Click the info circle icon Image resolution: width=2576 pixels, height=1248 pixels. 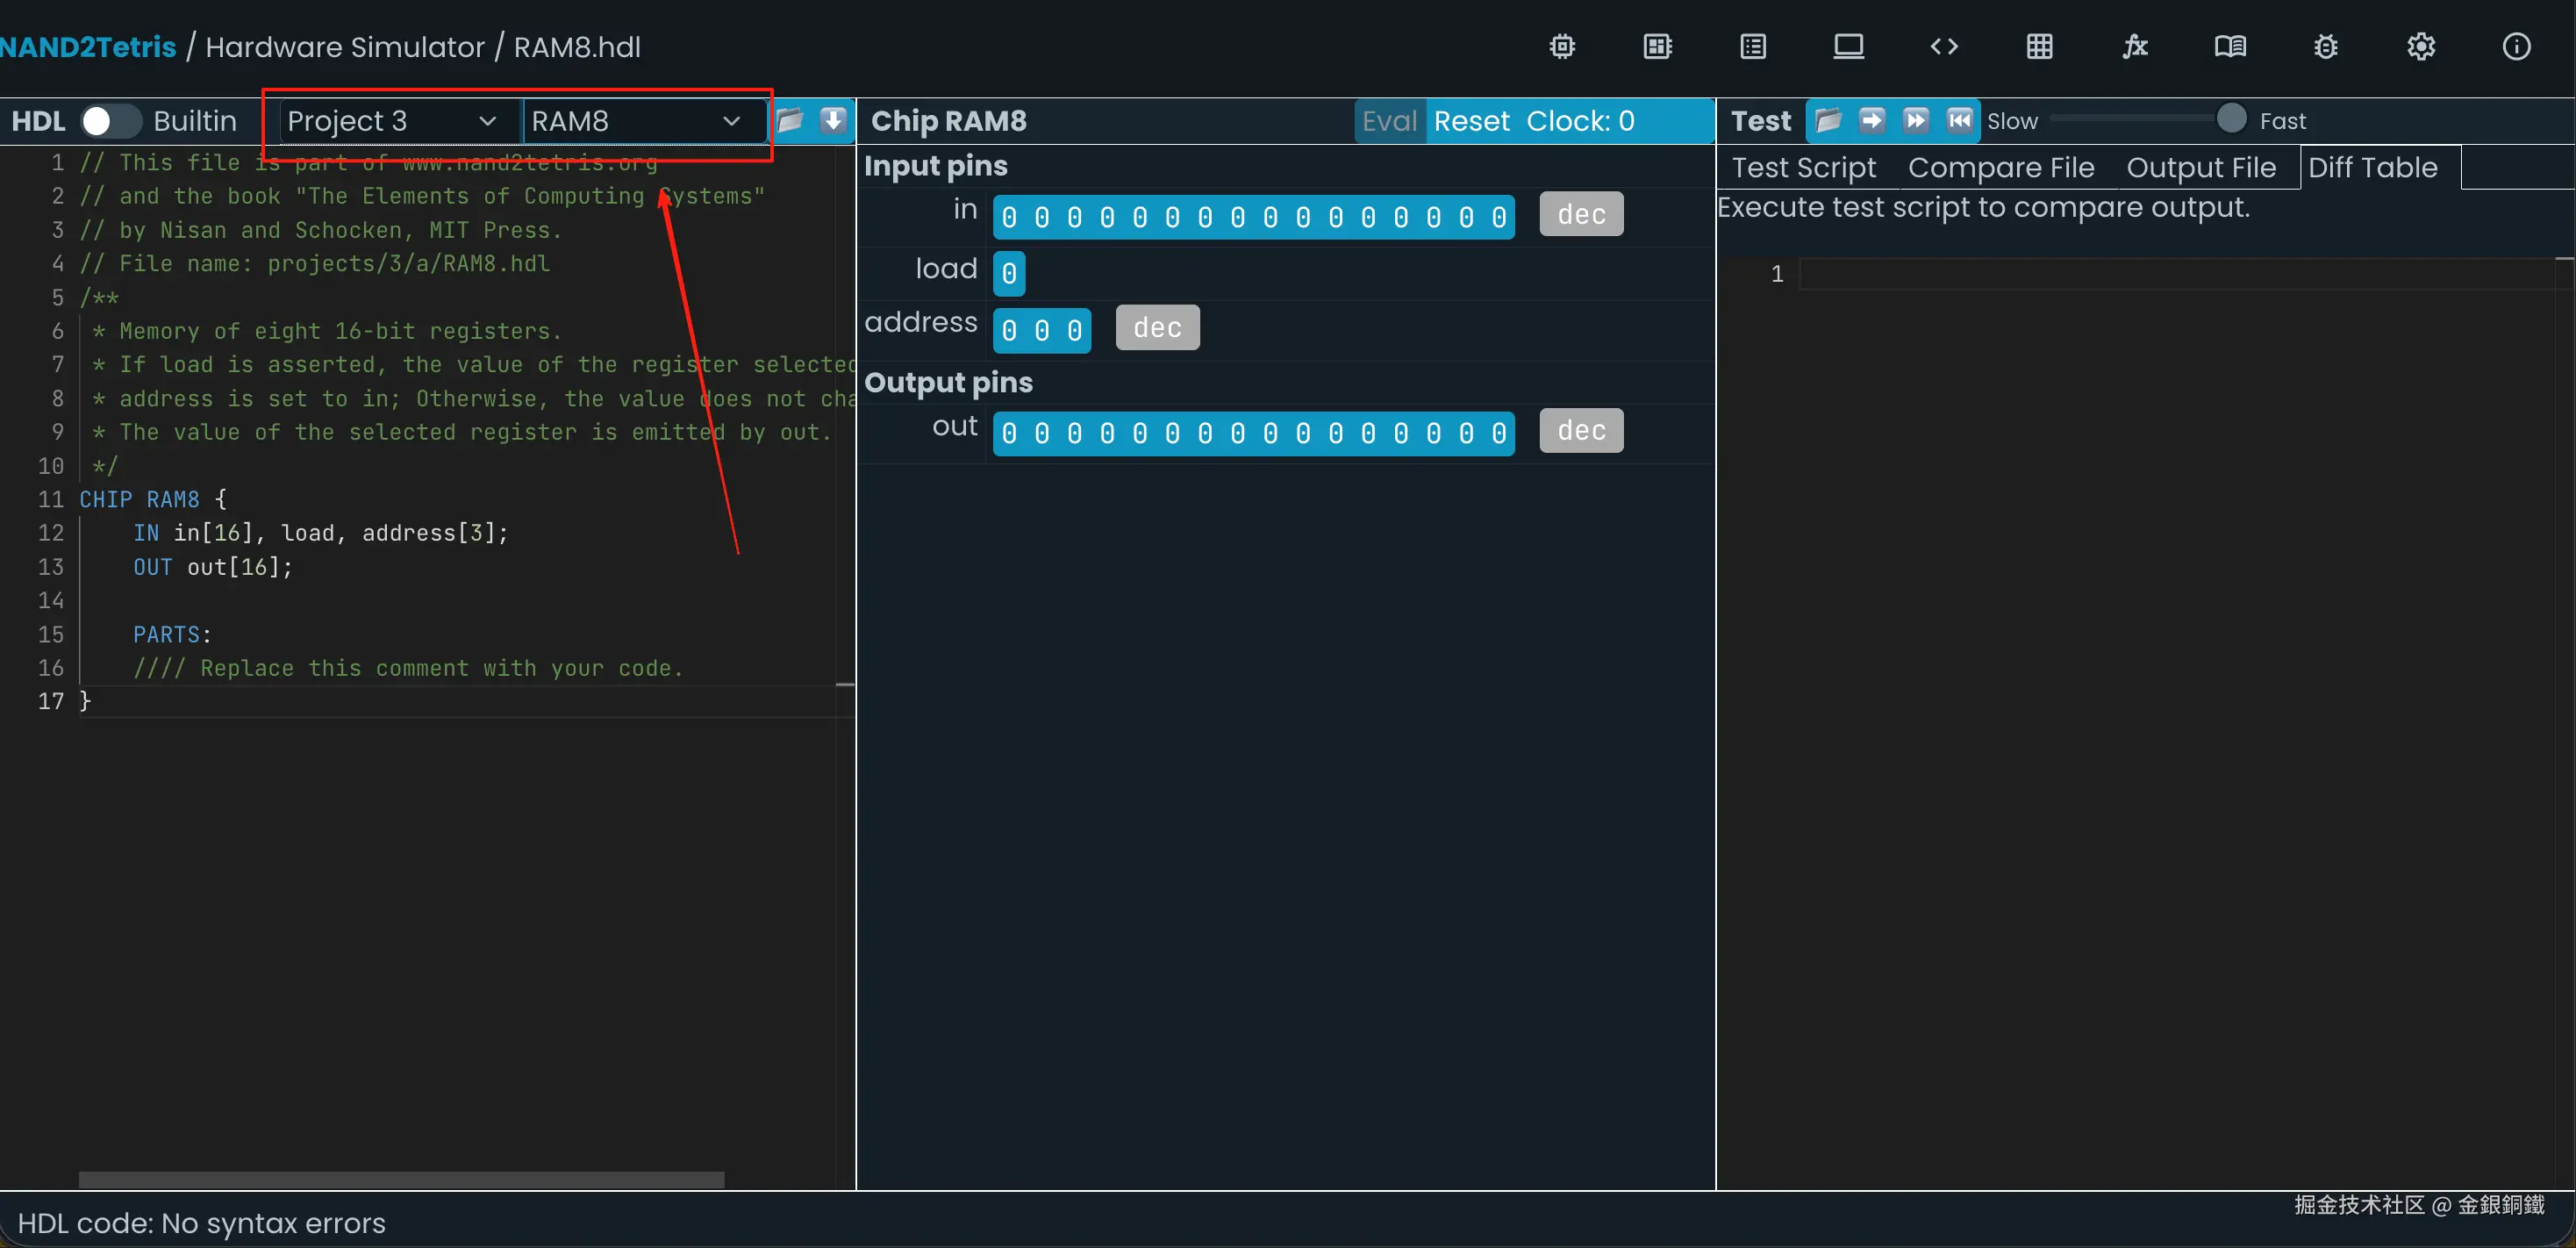click(2516, 47)
